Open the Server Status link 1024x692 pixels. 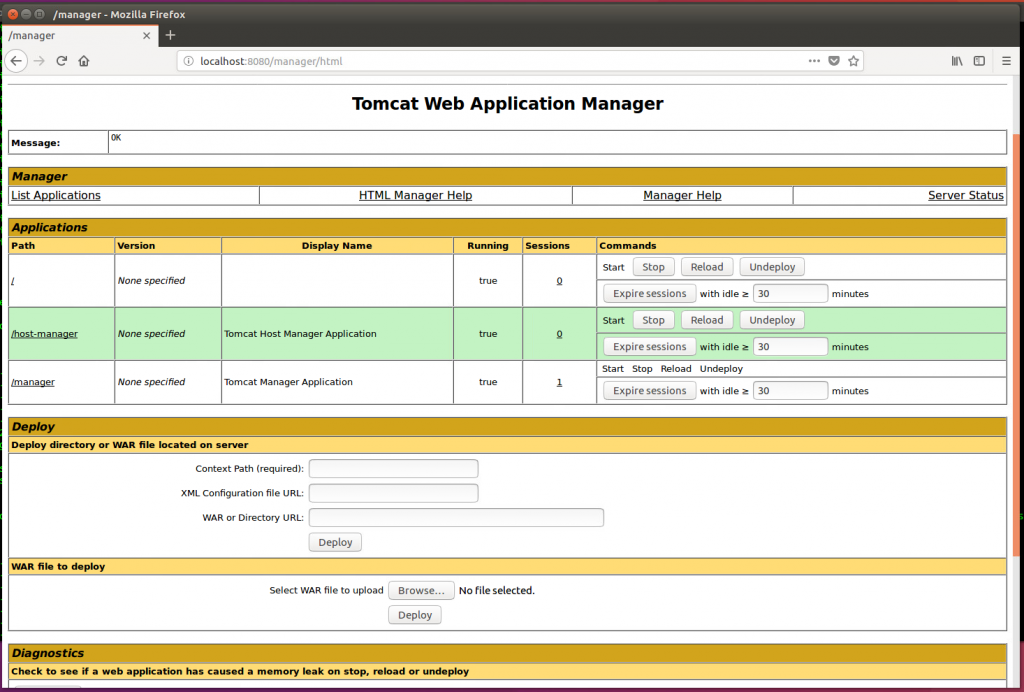point(965,196)
